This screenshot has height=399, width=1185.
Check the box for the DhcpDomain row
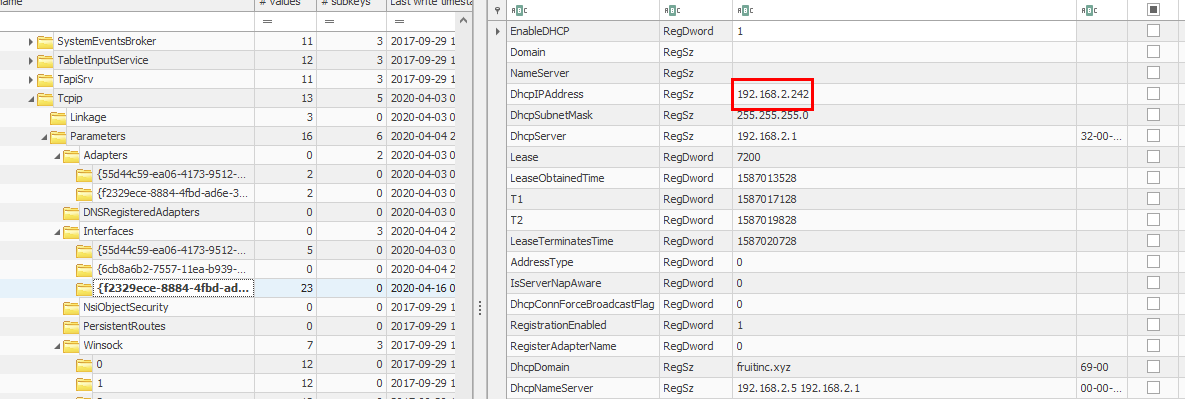1153,367
